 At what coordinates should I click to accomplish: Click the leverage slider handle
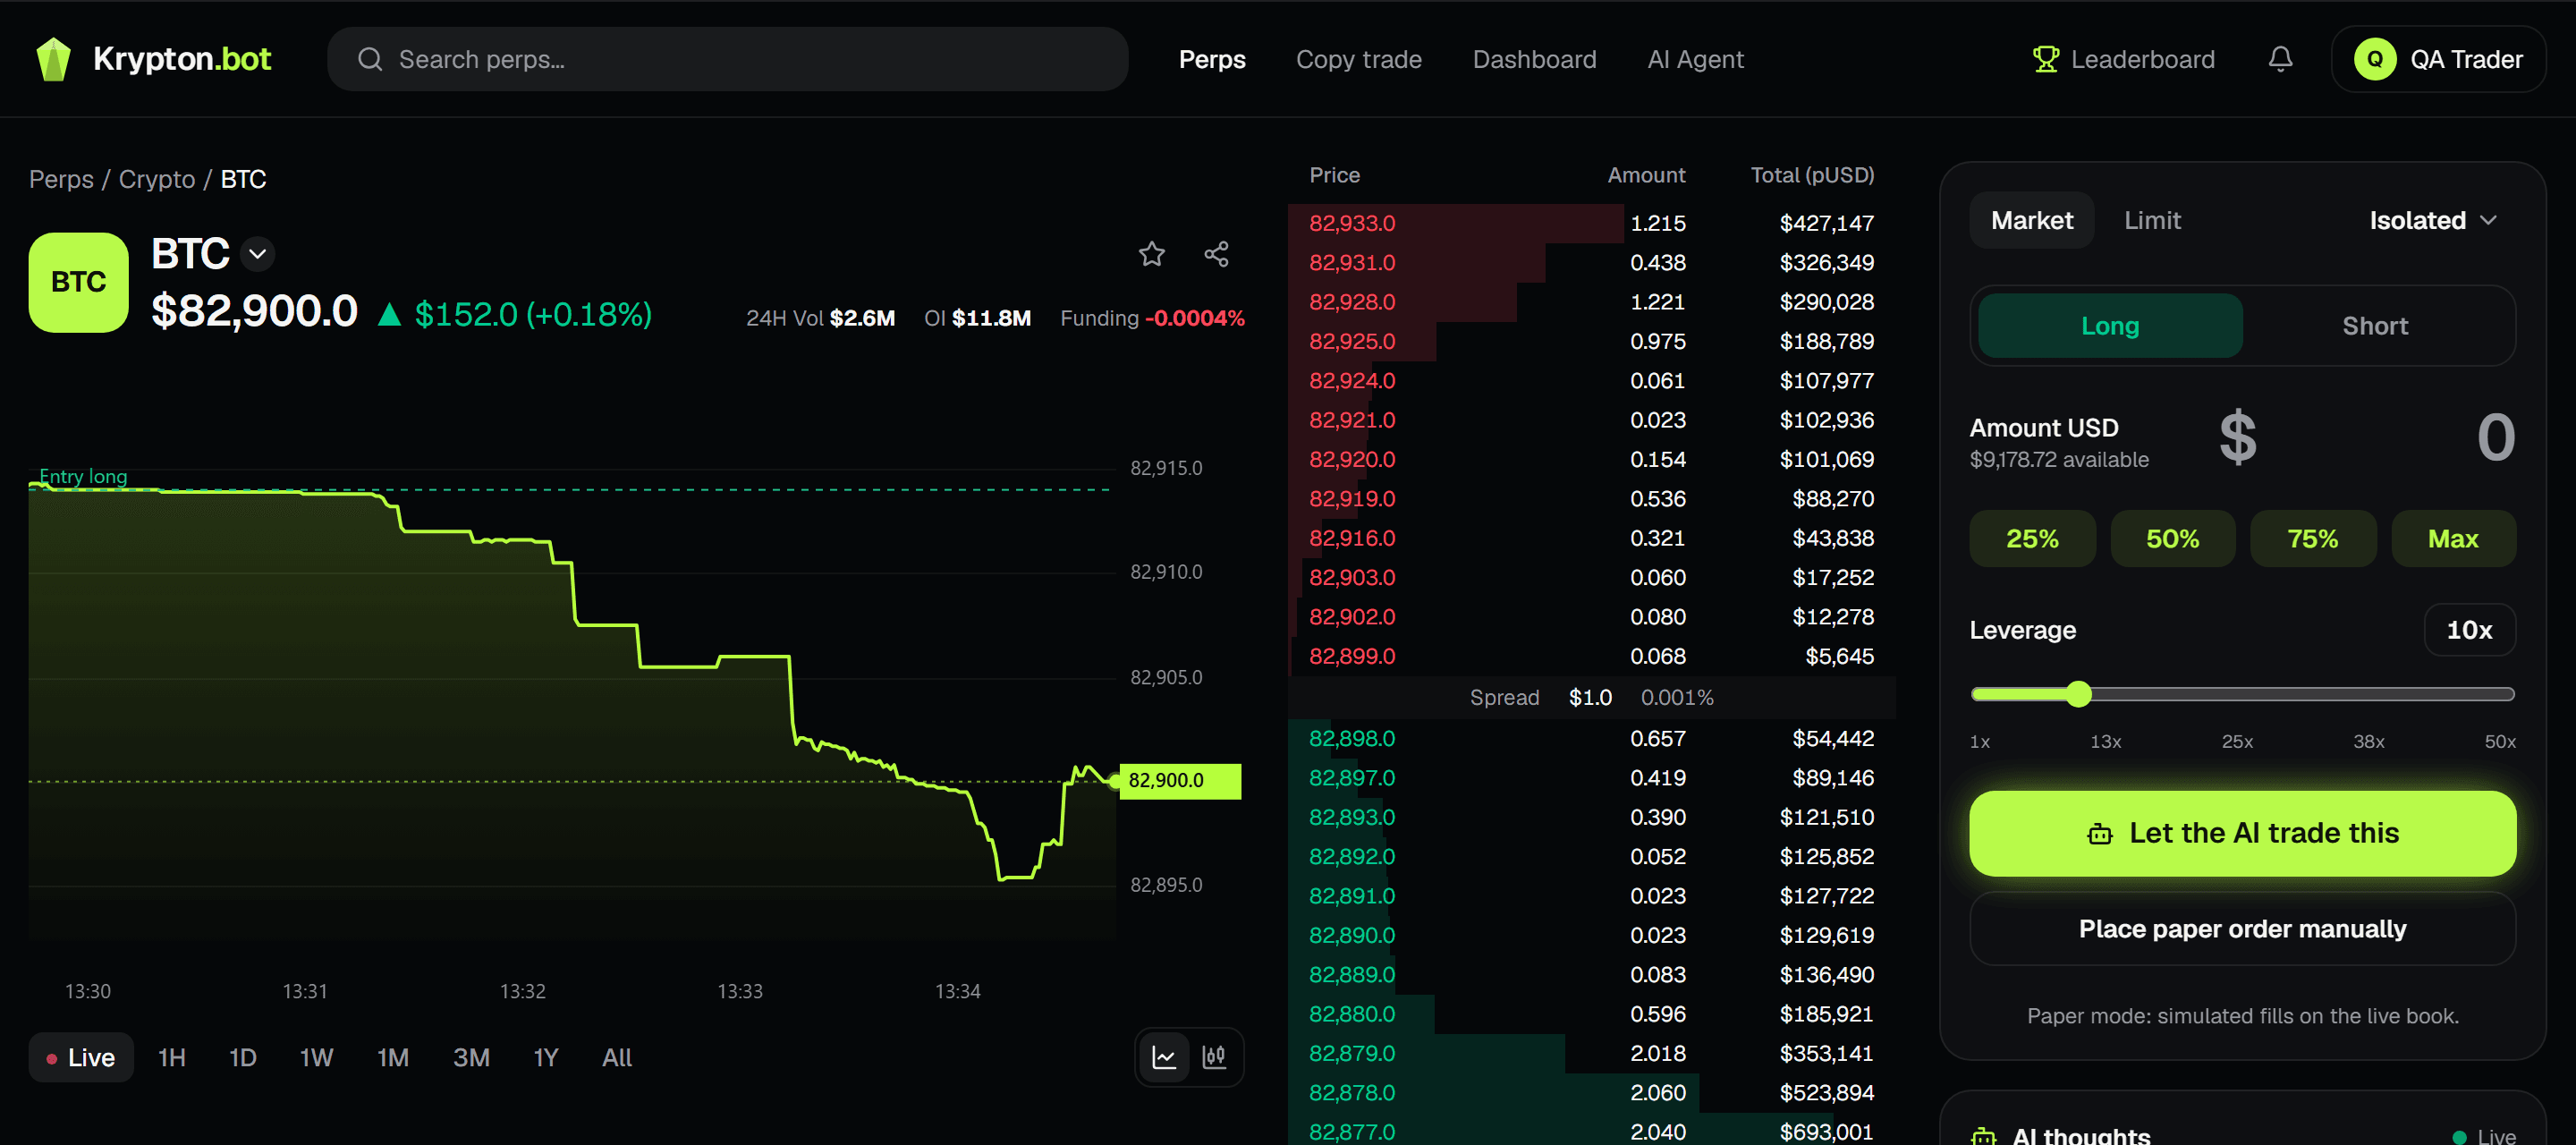(2079, 694)
